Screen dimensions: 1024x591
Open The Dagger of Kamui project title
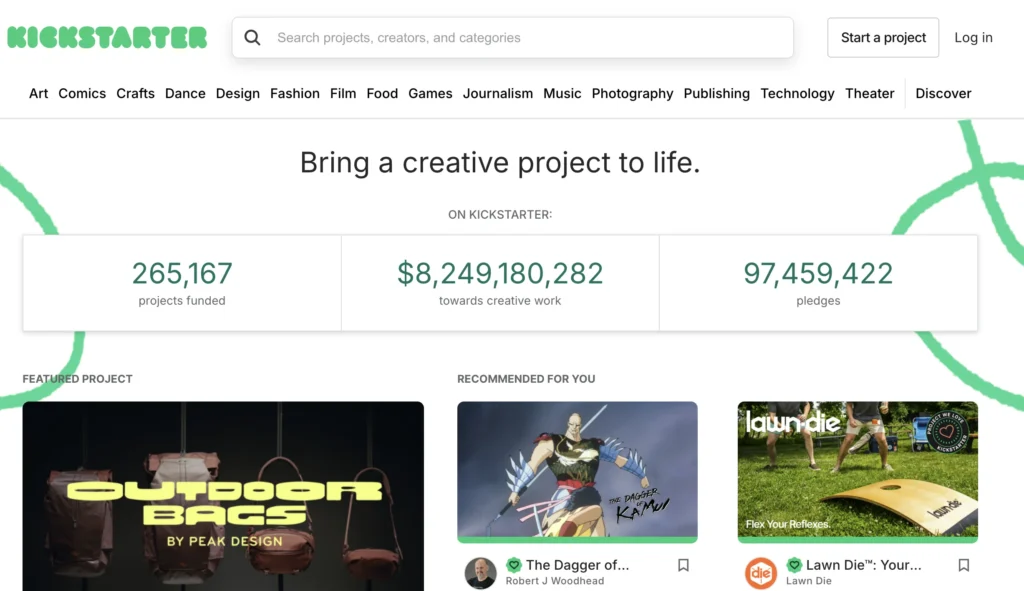point(578,564)
